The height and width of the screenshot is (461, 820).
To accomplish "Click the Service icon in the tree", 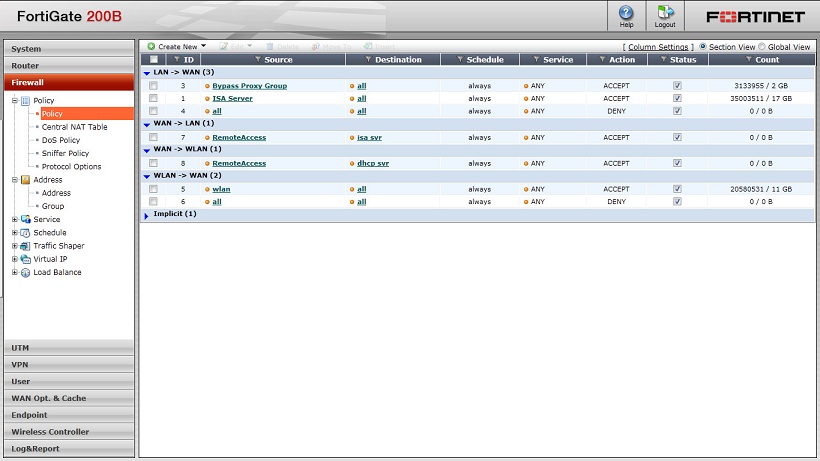I will (25, 220).
